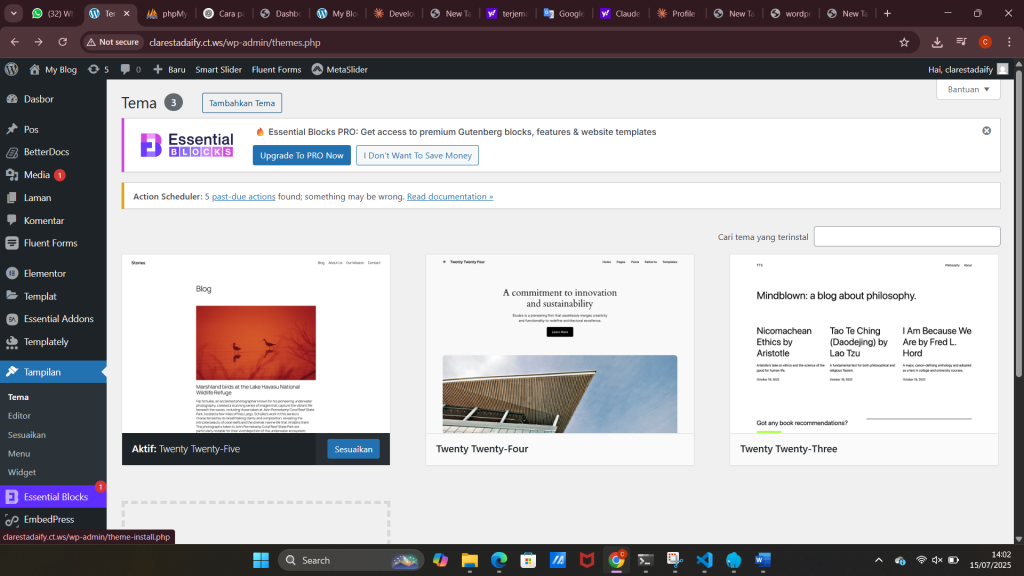Click the theme search input field
The width and height of the screenshot is (1024, 576).
(x=906, y=237)
